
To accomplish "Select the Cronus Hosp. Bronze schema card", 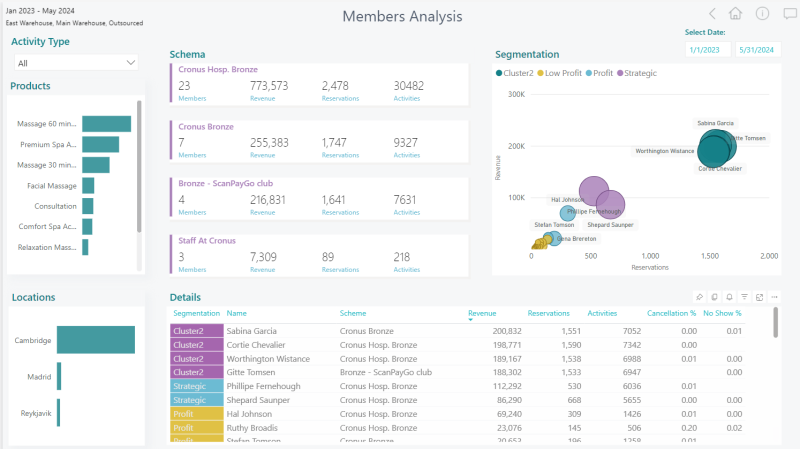I will pyautogui.click(x=319, y=84).
